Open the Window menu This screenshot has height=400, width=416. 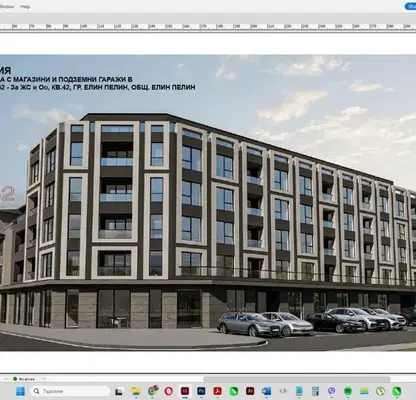tap(6, 7)
